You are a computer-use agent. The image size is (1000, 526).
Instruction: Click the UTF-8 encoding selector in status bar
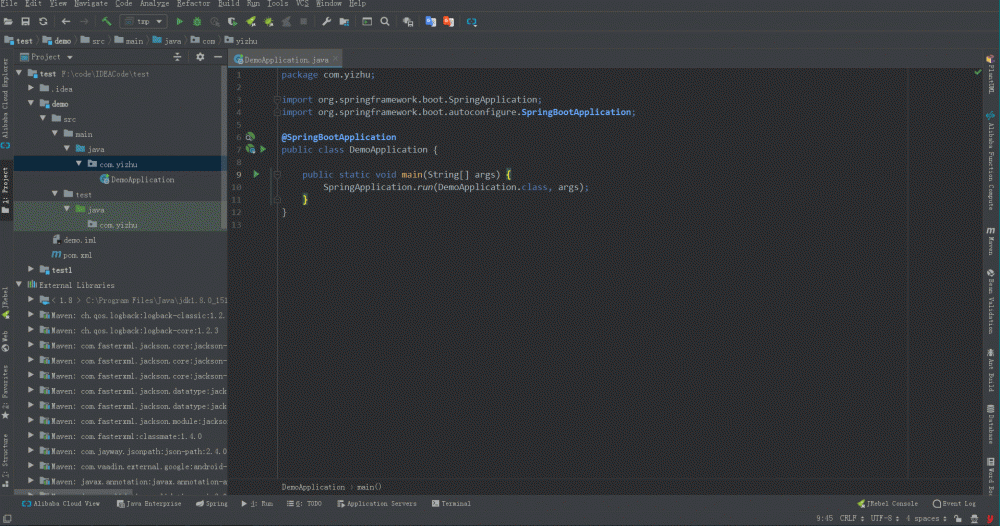[x=882, y=518]
